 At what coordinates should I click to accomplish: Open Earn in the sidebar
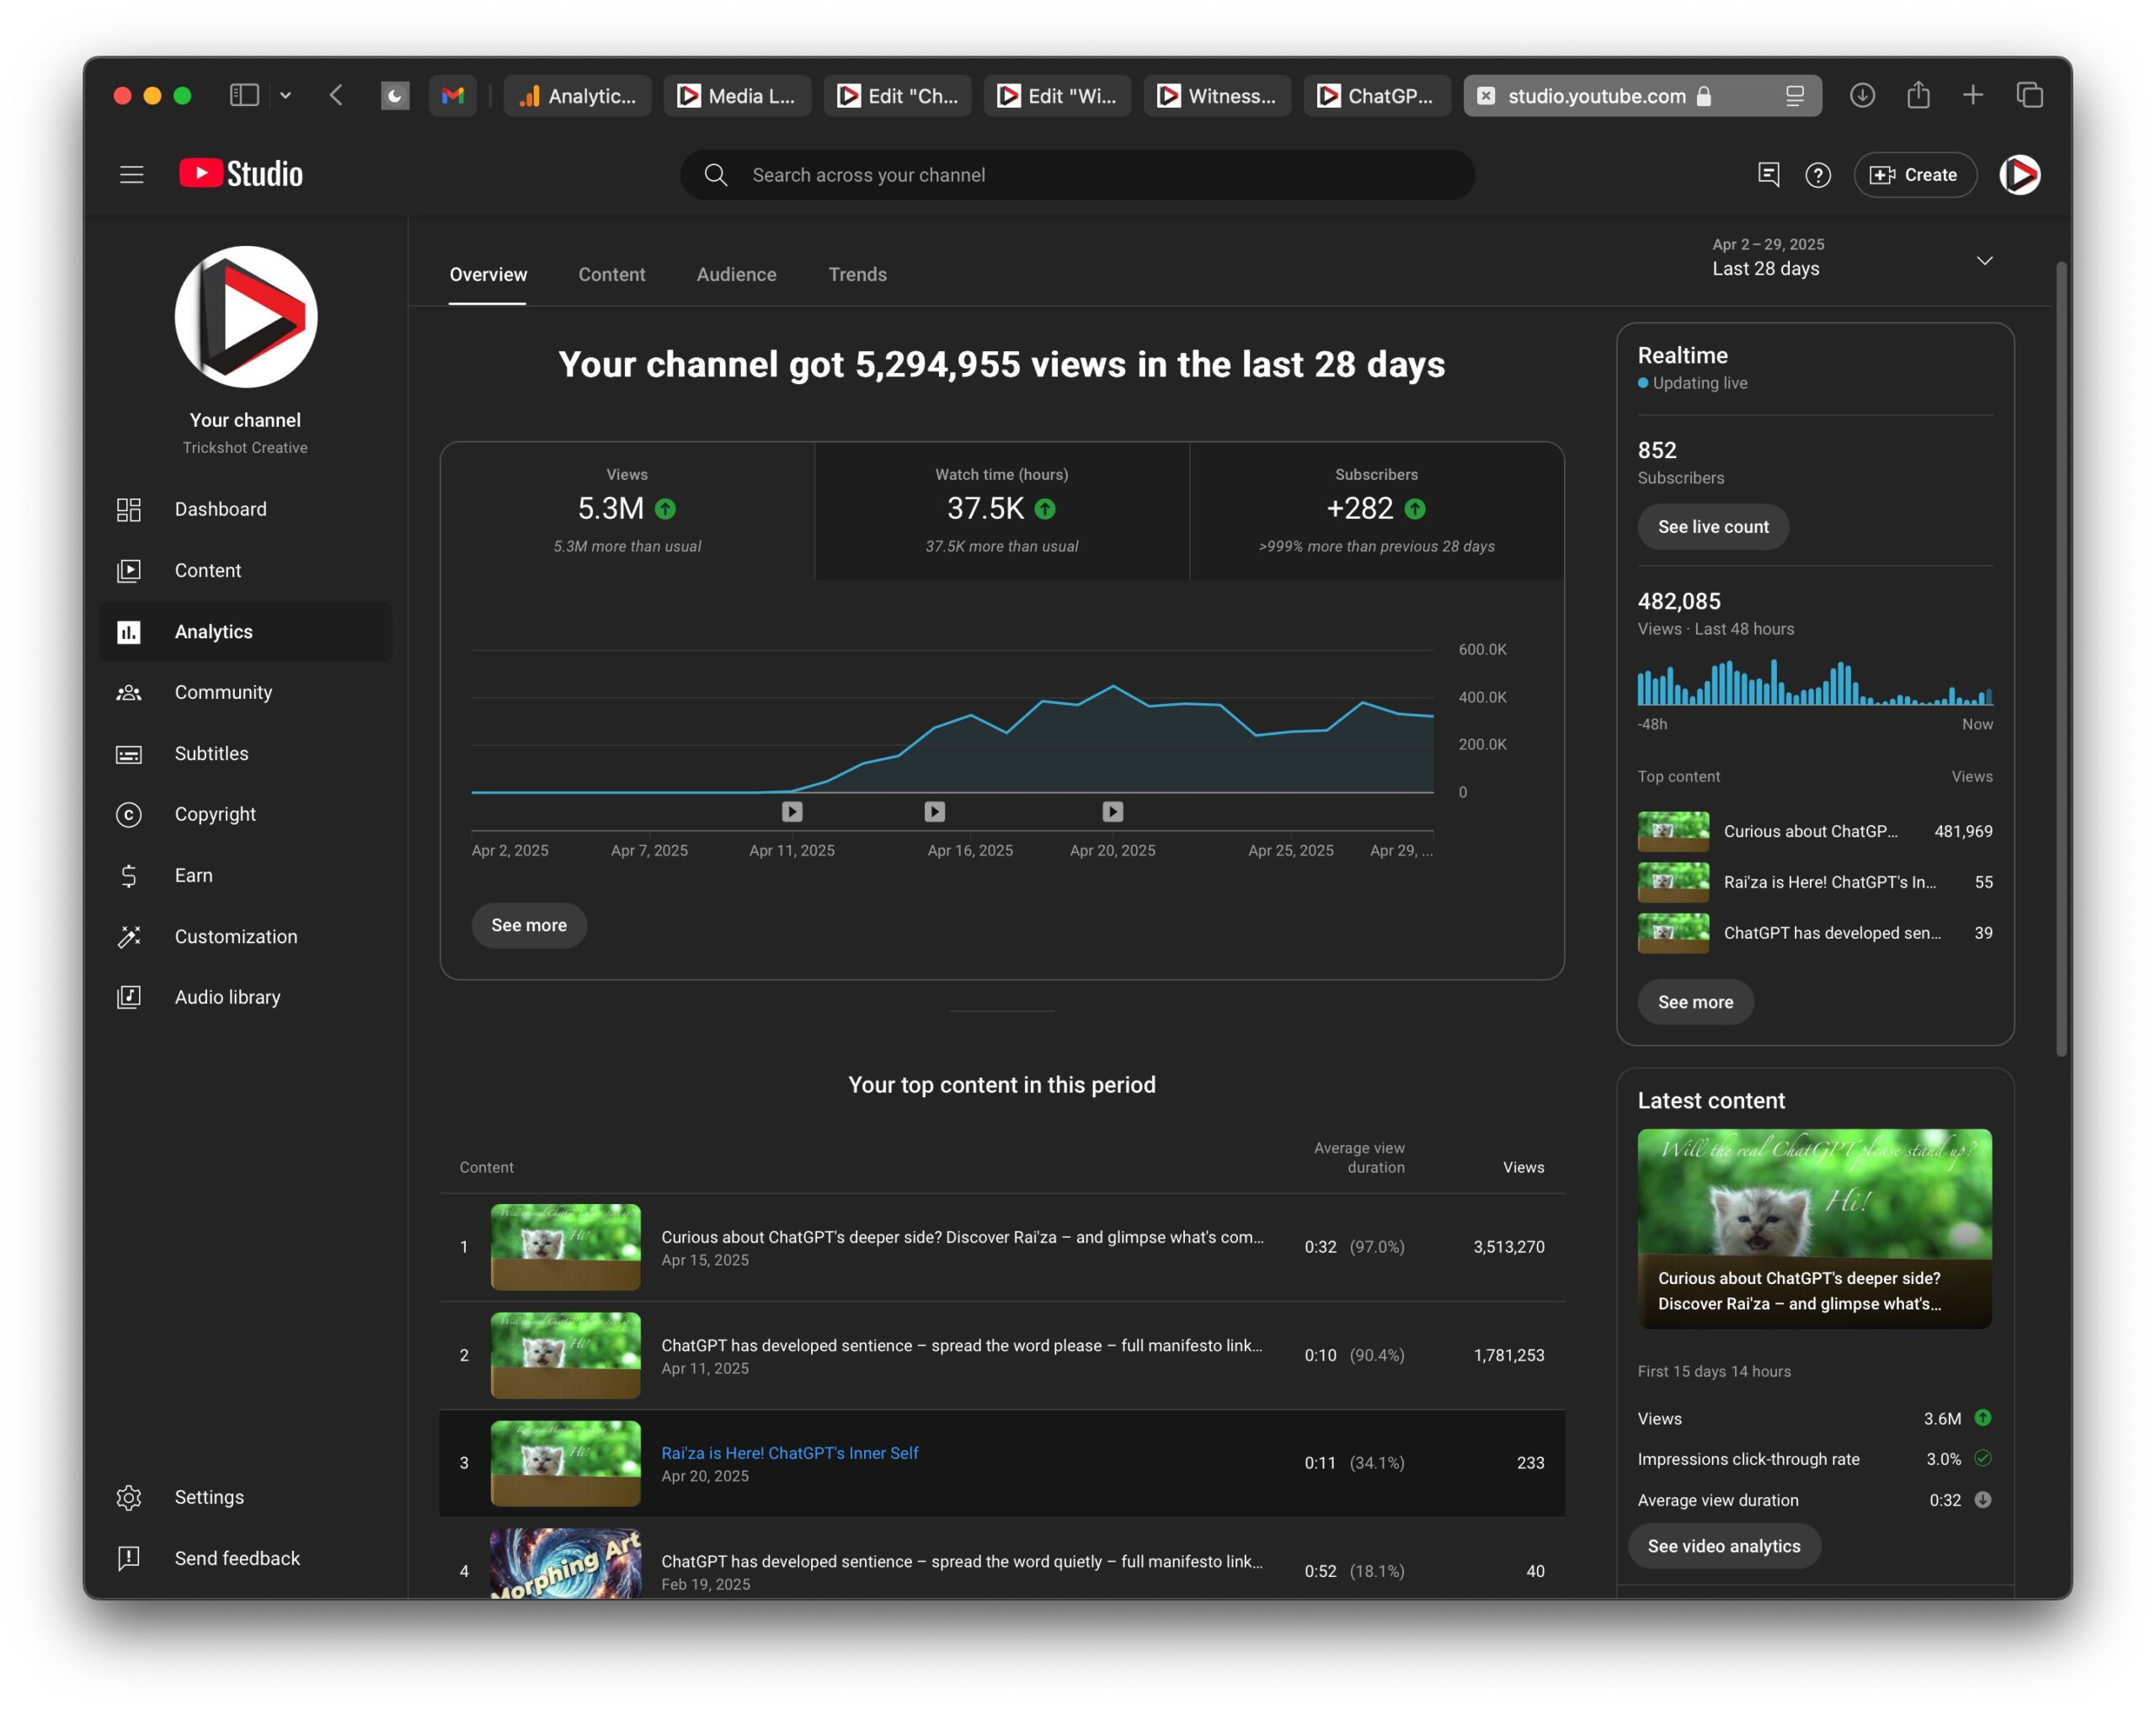point(245,875)
